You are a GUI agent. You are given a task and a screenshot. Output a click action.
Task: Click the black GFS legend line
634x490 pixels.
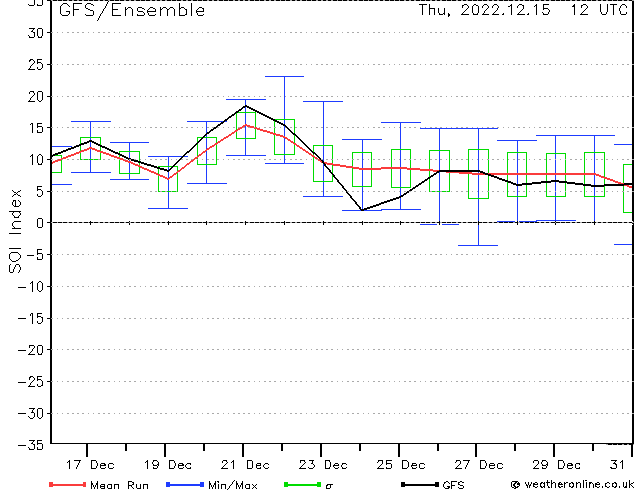click(420, 484)
